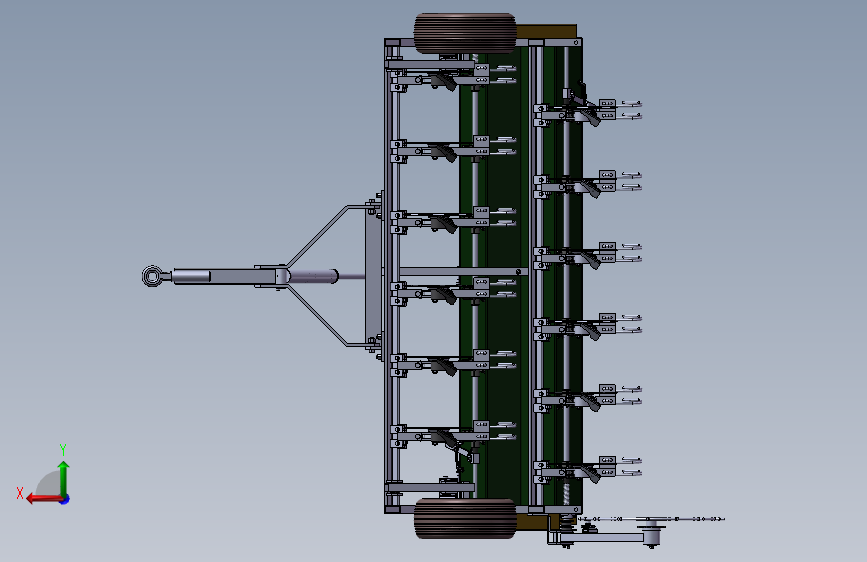Select the drive pulley at the bottom right
Viewport: 867px width, 562px height.
point(651,534)
